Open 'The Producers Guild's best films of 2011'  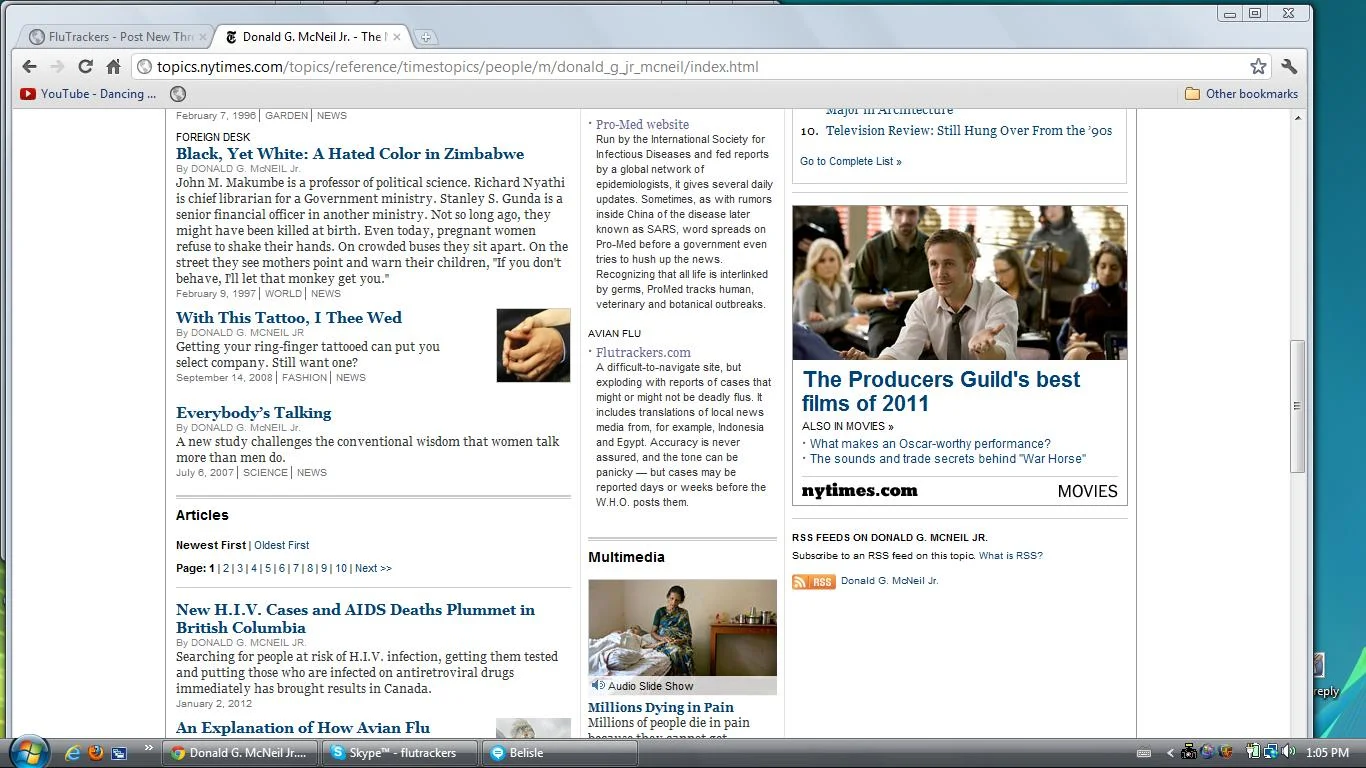click(941, 392)
